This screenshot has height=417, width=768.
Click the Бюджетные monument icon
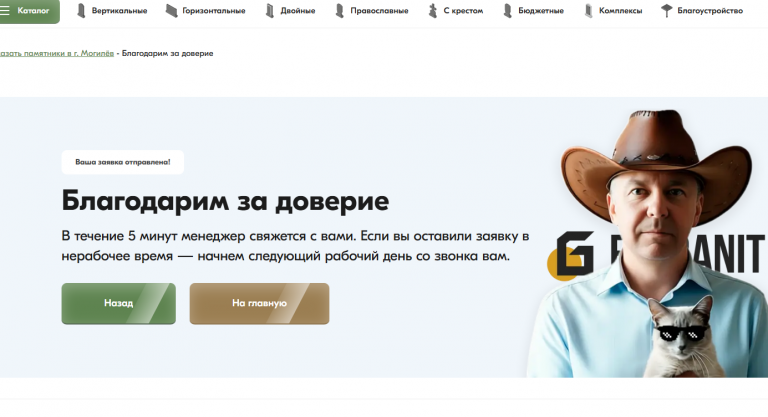point(507,10)
